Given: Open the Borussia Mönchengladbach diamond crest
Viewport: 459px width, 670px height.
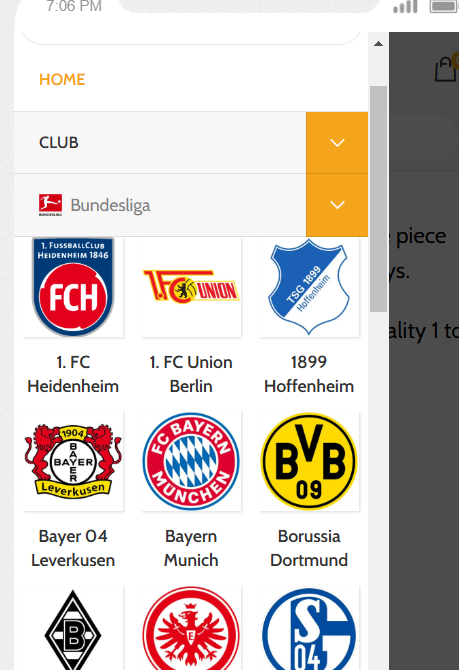Looking at the screenshot, I should pyautogui.click(x=73, y=628).
